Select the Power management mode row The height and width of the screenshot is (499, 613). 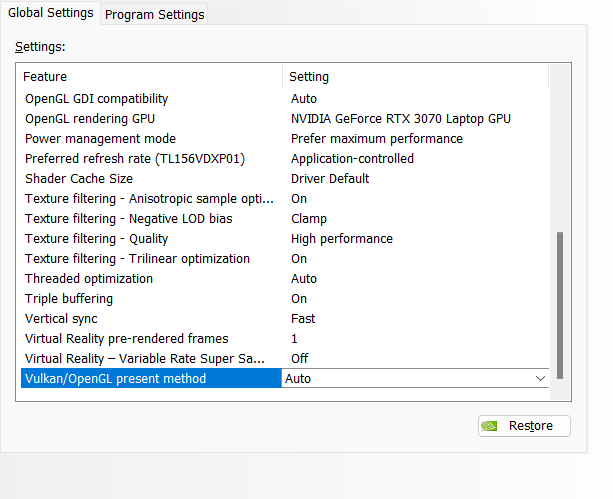pyautogui.click(x=100, y=139)
